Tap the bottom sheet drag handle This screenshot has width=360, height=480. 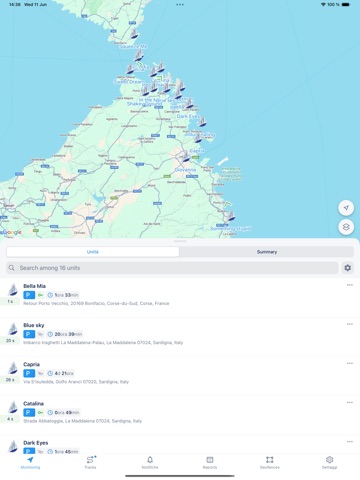(x=180, y=241)
